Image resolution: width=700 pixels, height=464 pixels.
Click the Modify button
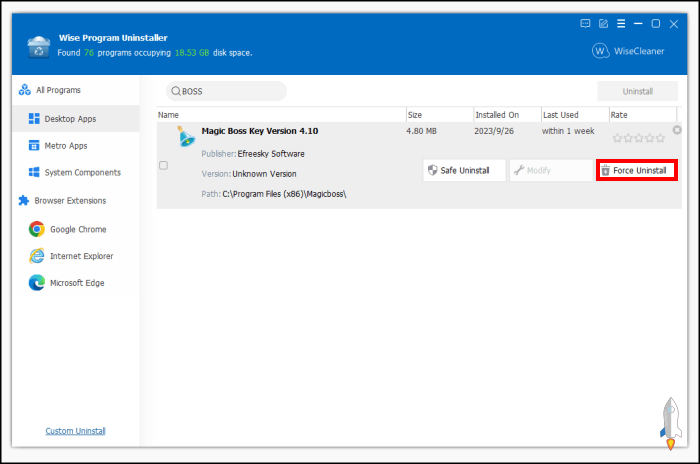coord(551,170)
